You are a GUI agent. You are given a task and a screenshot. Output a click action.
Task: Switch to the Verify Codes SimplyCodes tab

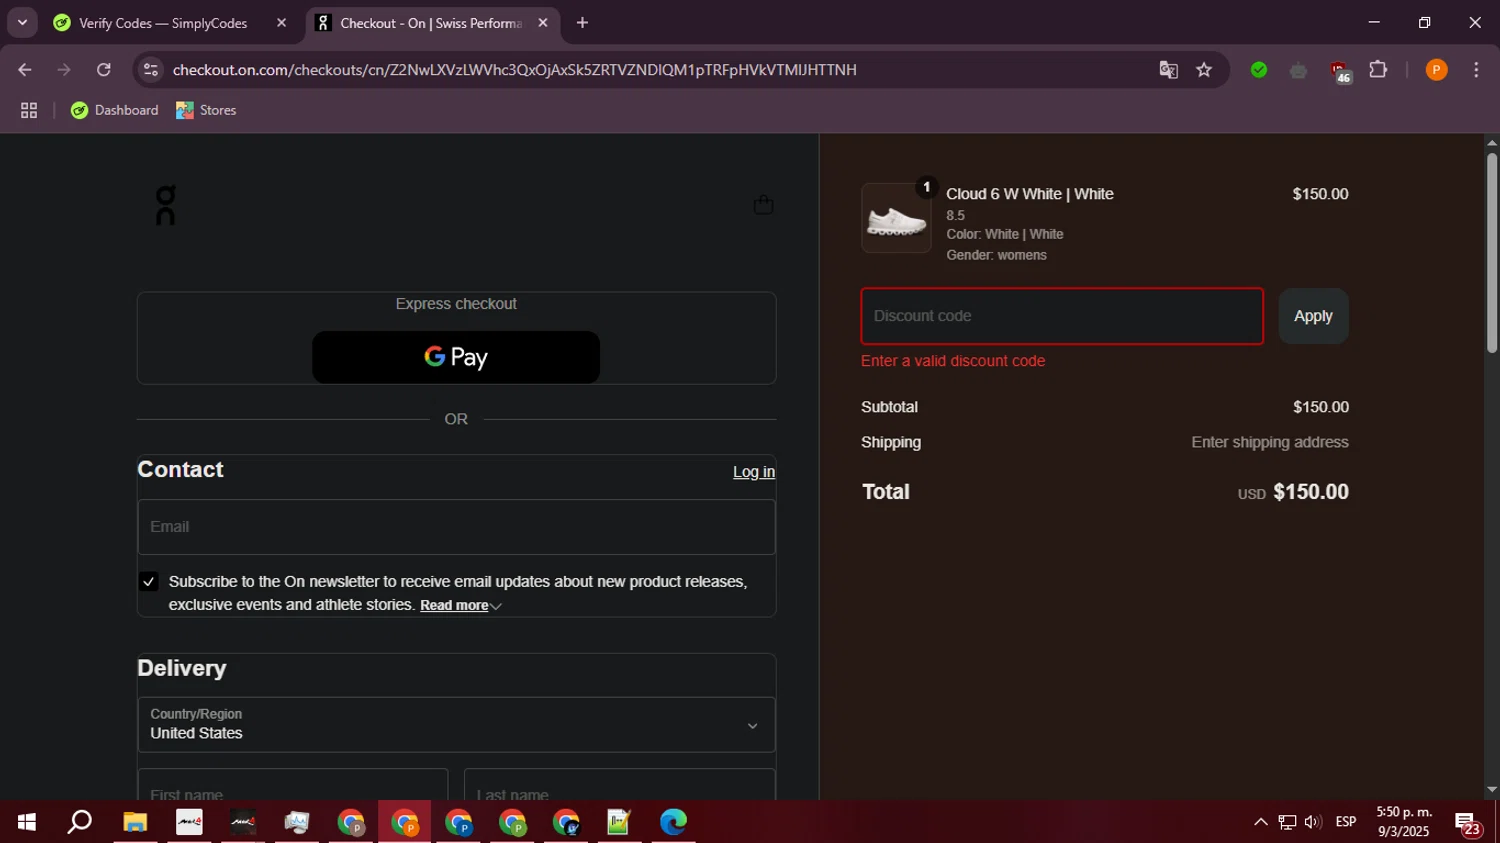pyautogui.click(x=163, y=23)
